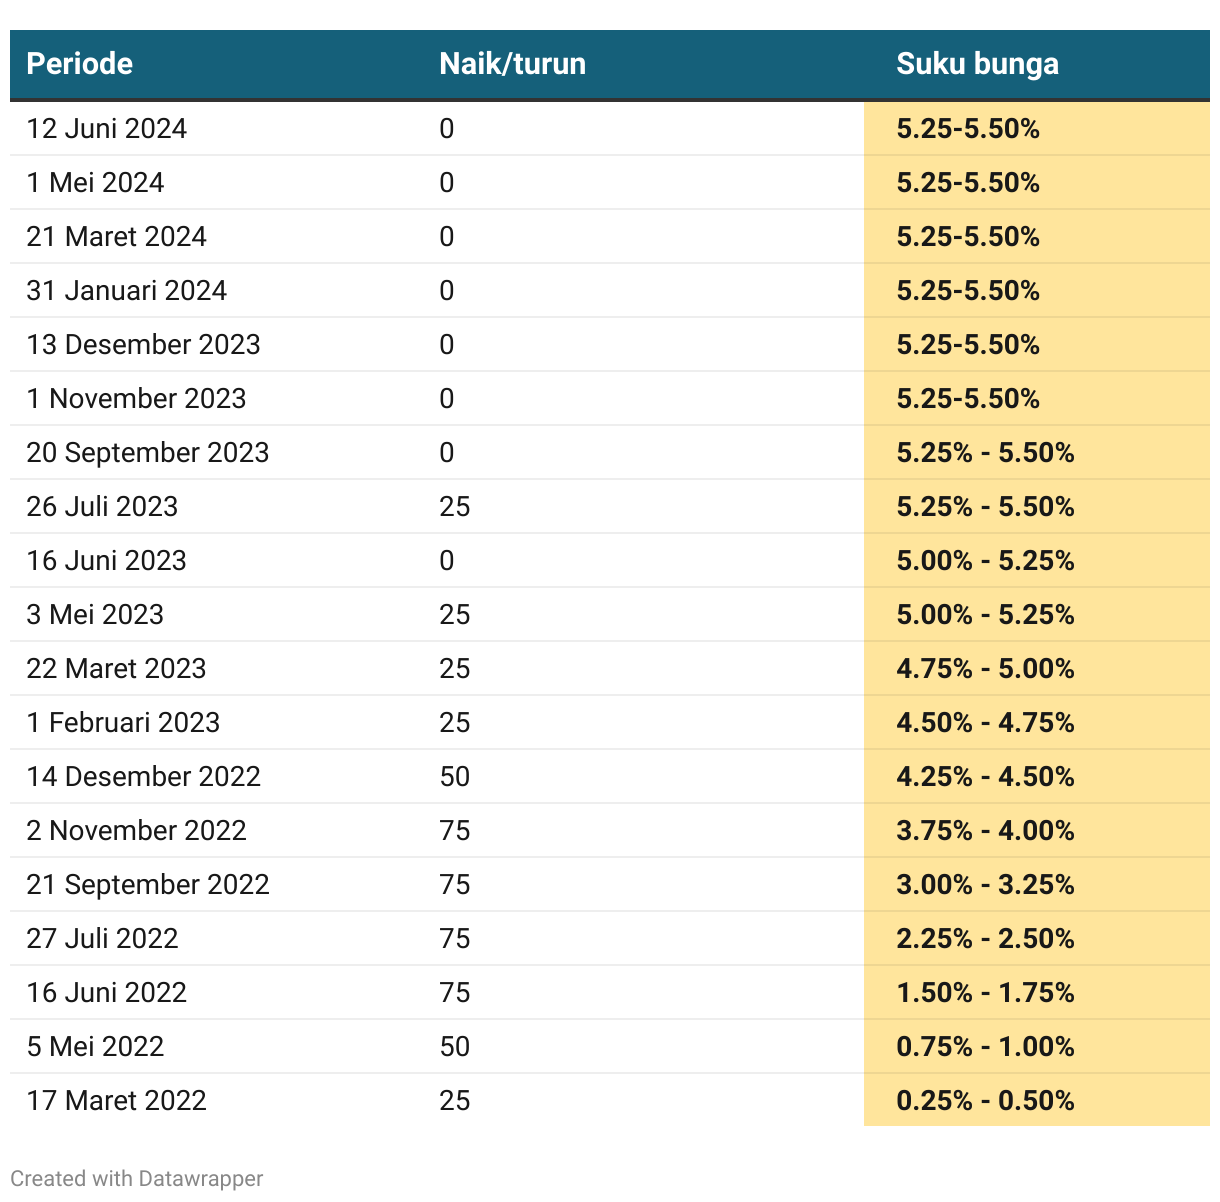Click the Naik/turun column header
This screenshot has height=1202, width=1220.
pyautogui.click(x=512, y=64)
